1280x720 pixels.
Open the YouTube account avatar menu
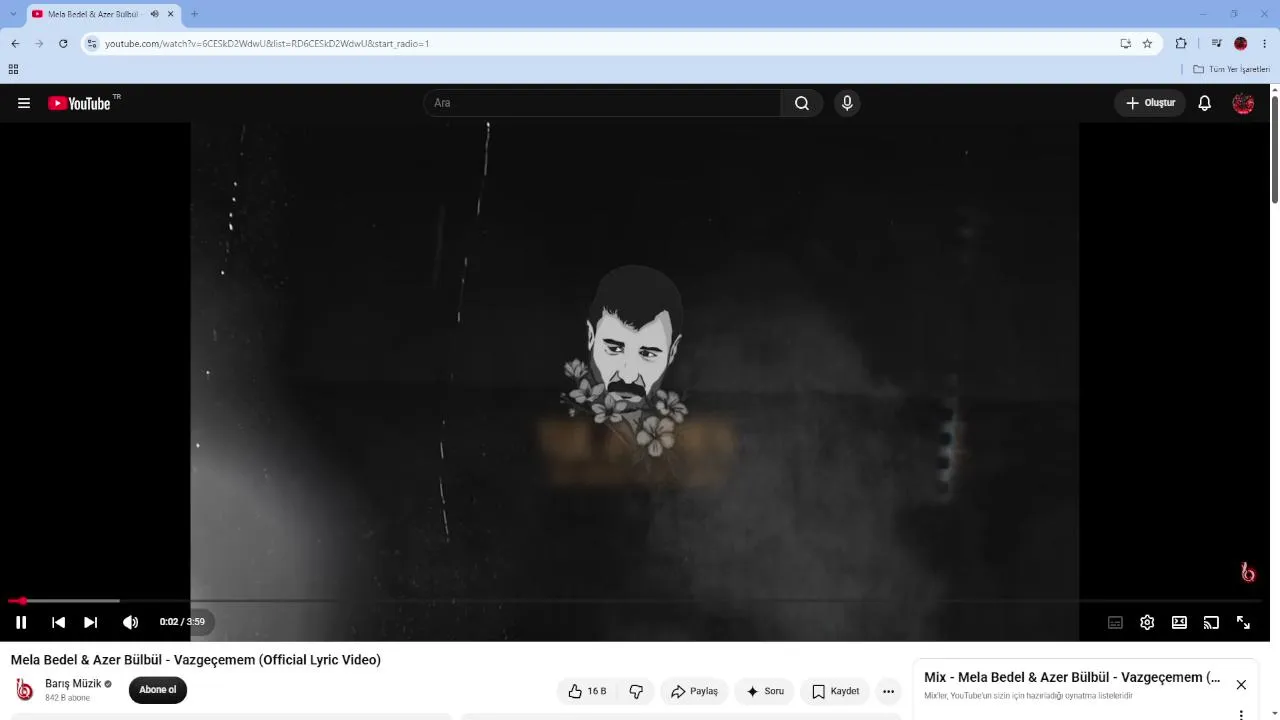pos(1243,103)
